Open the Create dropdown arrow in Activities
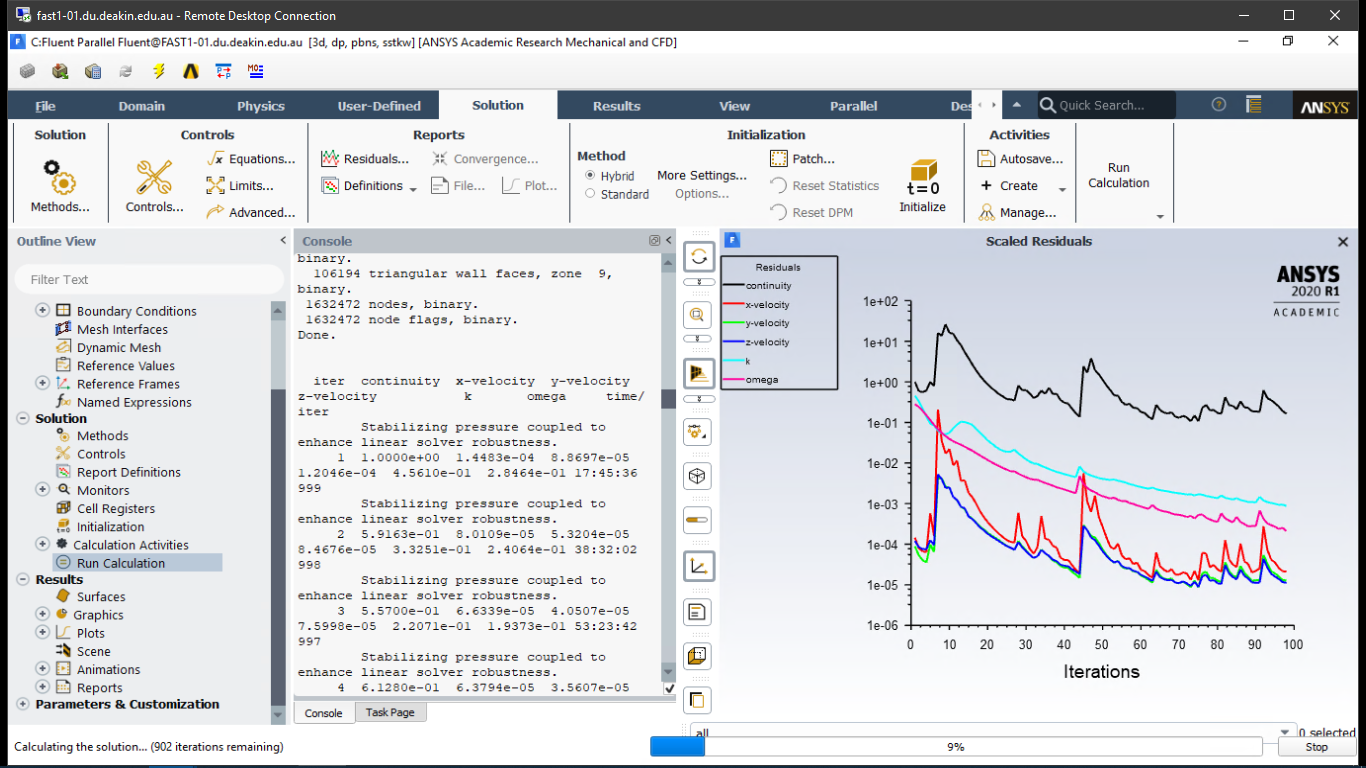Screen dimensions: 1366x768 pyautogui.click(x=1062, y=188)
